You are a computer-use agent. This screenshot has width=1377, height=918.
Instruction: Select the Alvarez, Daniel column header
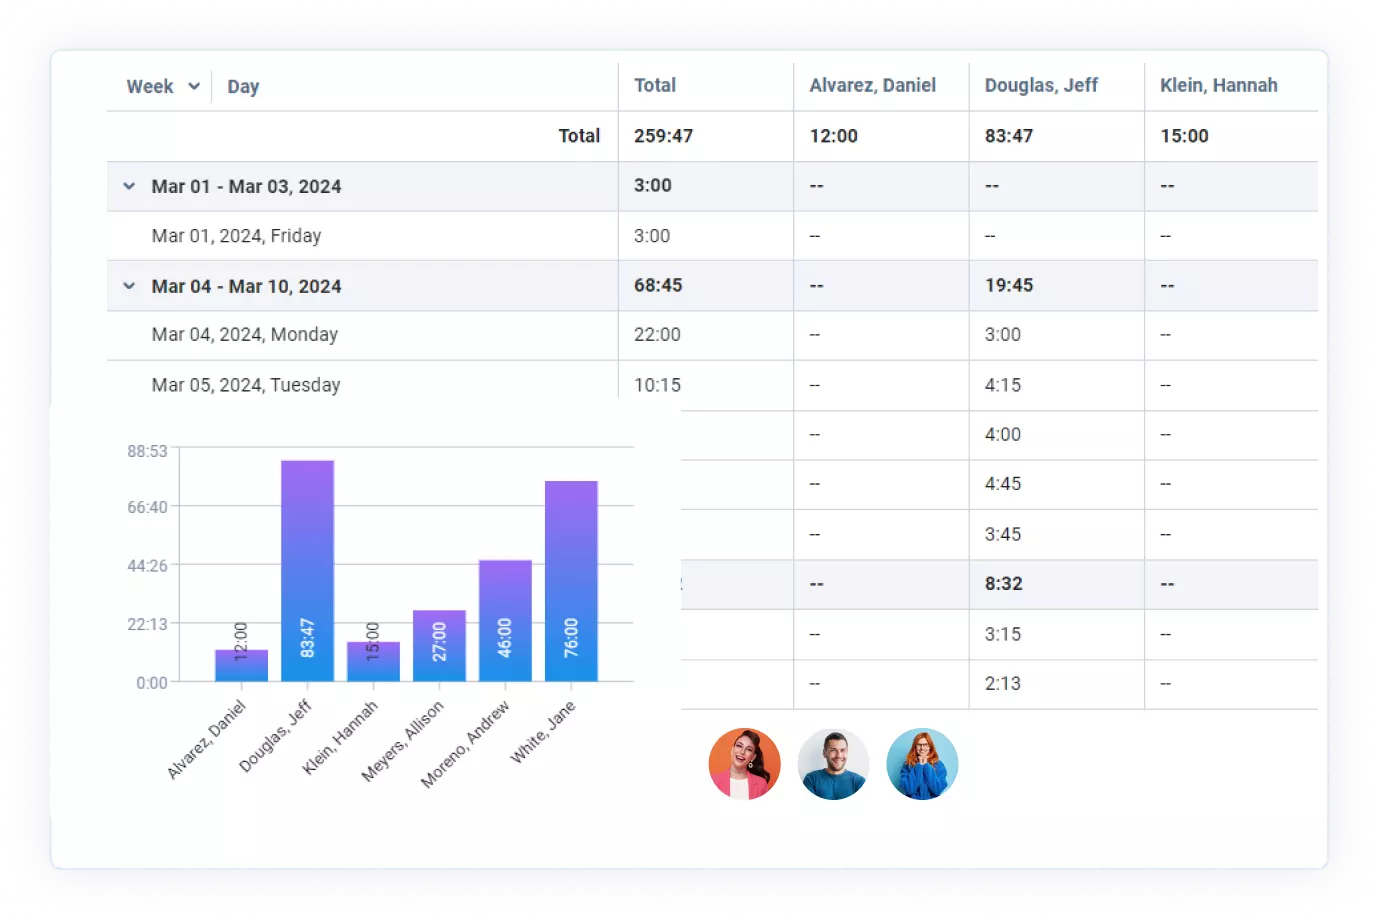(872, 85)
